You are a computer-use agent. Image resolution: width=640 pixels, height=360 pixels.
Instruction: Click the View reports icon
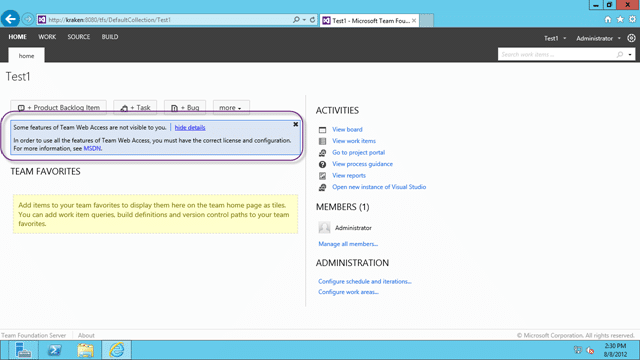pyautogui.click(x=322, y=176)
